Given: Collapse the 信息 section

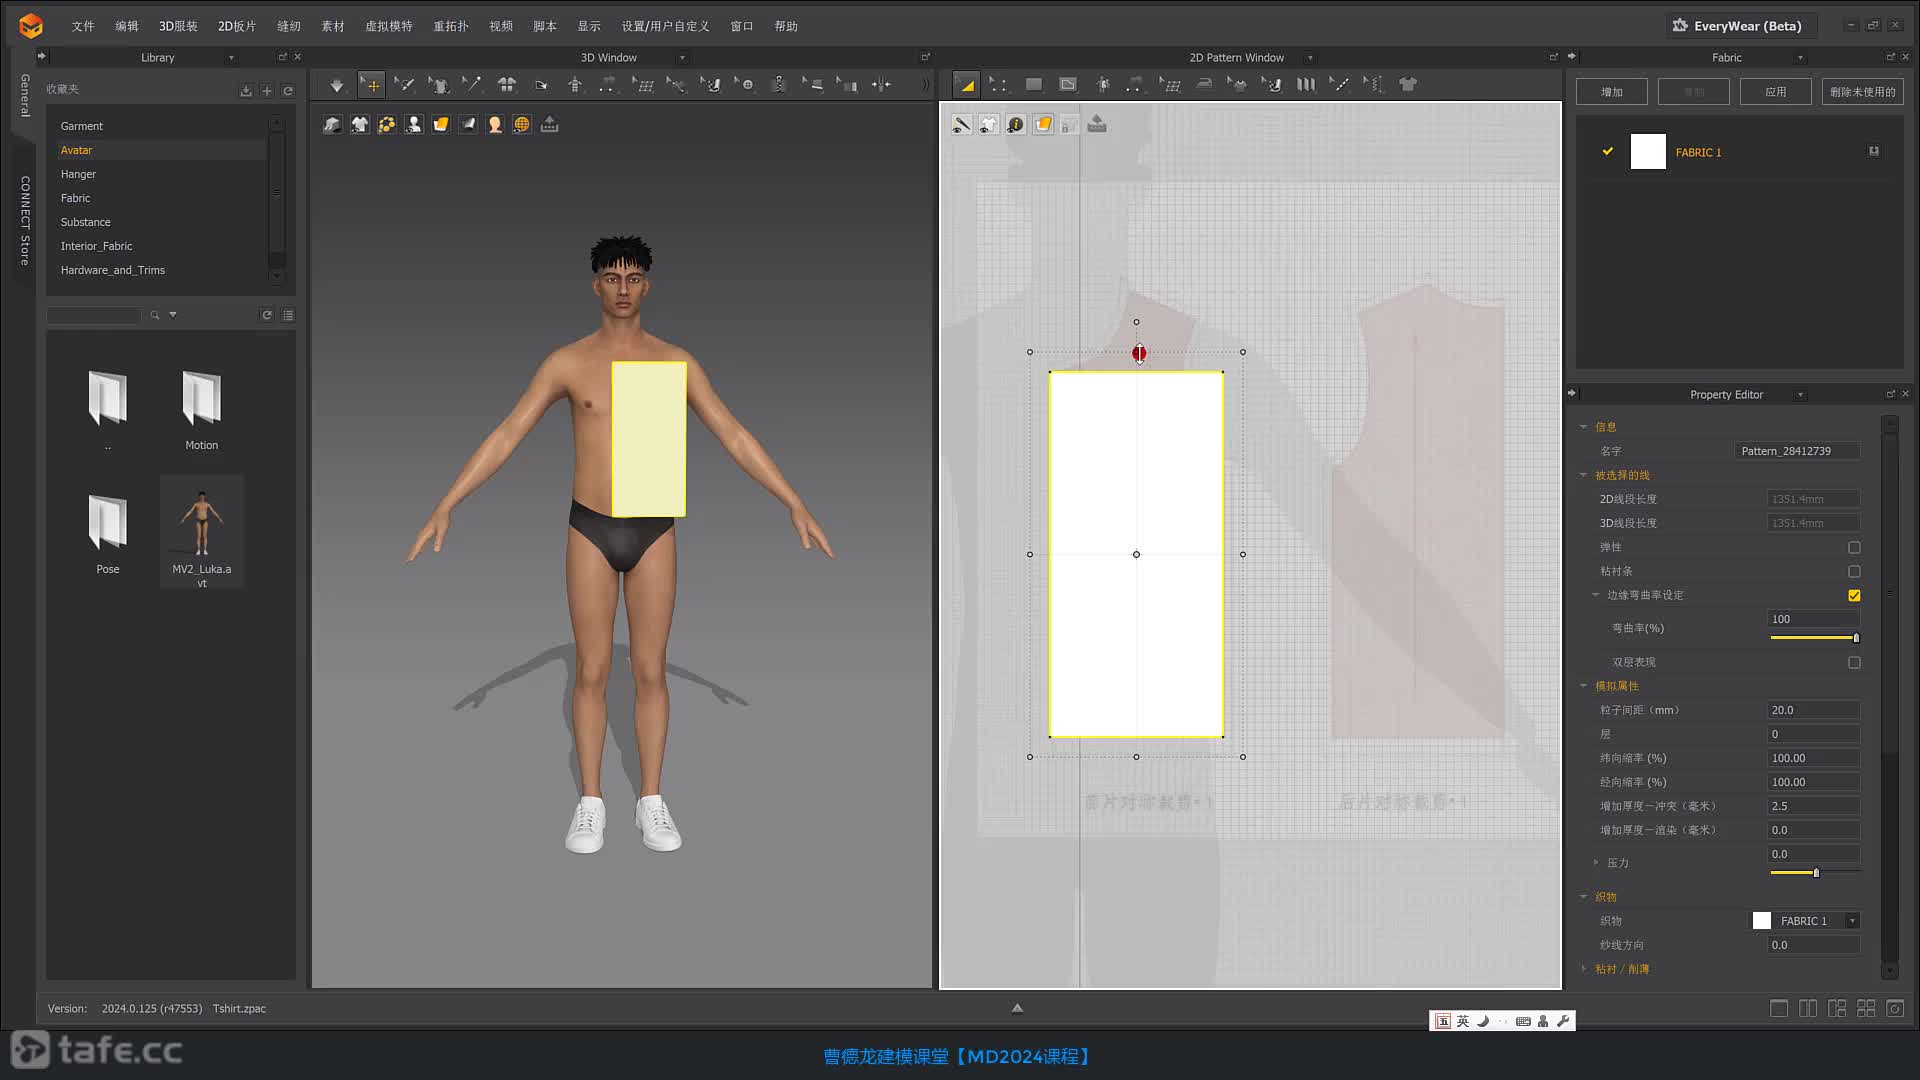Looking at the screenshot, I should coord(1583,427).
